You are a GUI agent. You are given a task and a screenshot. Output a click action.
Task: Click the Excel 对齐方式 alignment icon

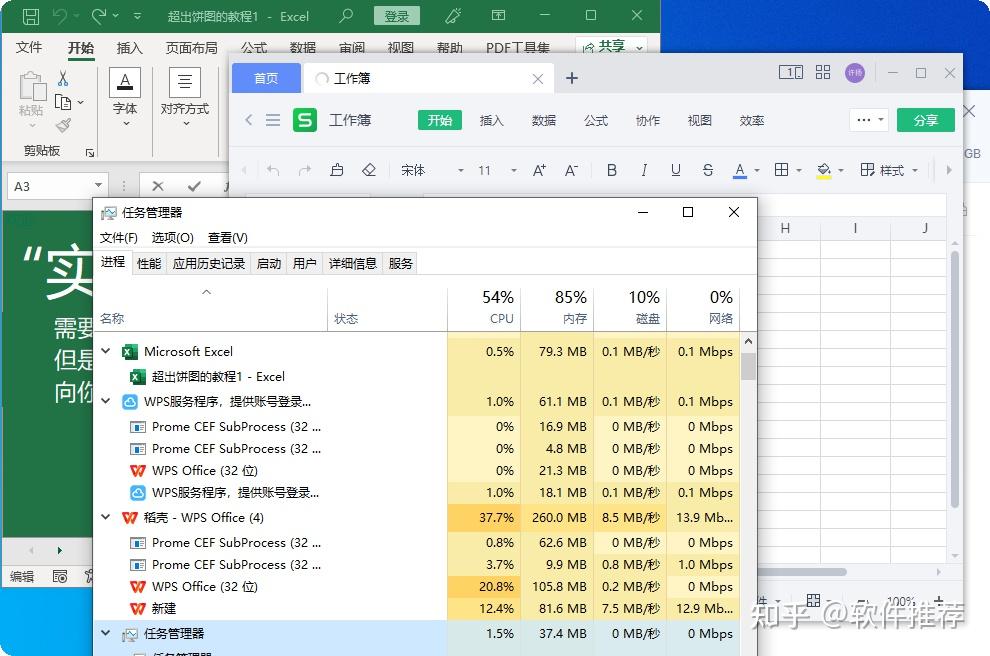point(185,83)
